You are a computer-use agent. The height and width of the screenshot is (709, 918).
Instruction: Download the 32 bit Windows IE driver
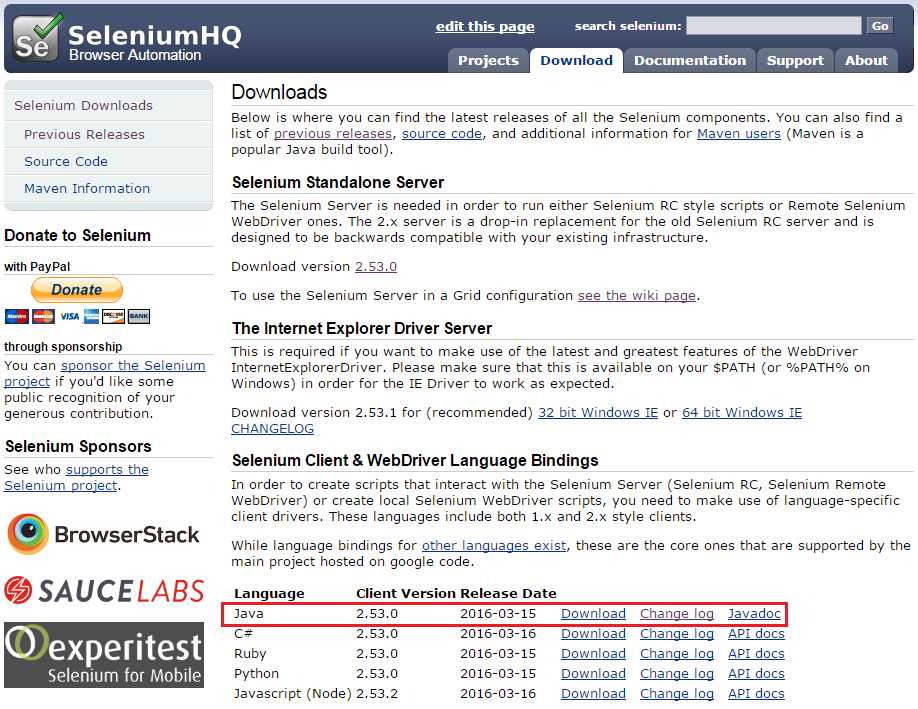598,412
